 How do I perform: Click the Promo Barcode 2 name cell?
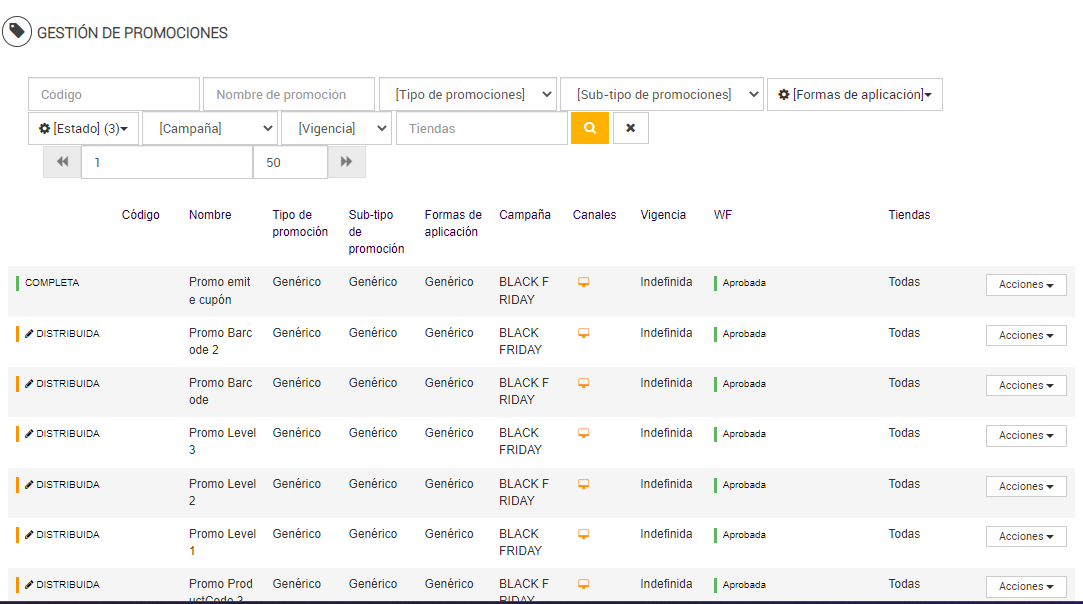tap(220, 341)
